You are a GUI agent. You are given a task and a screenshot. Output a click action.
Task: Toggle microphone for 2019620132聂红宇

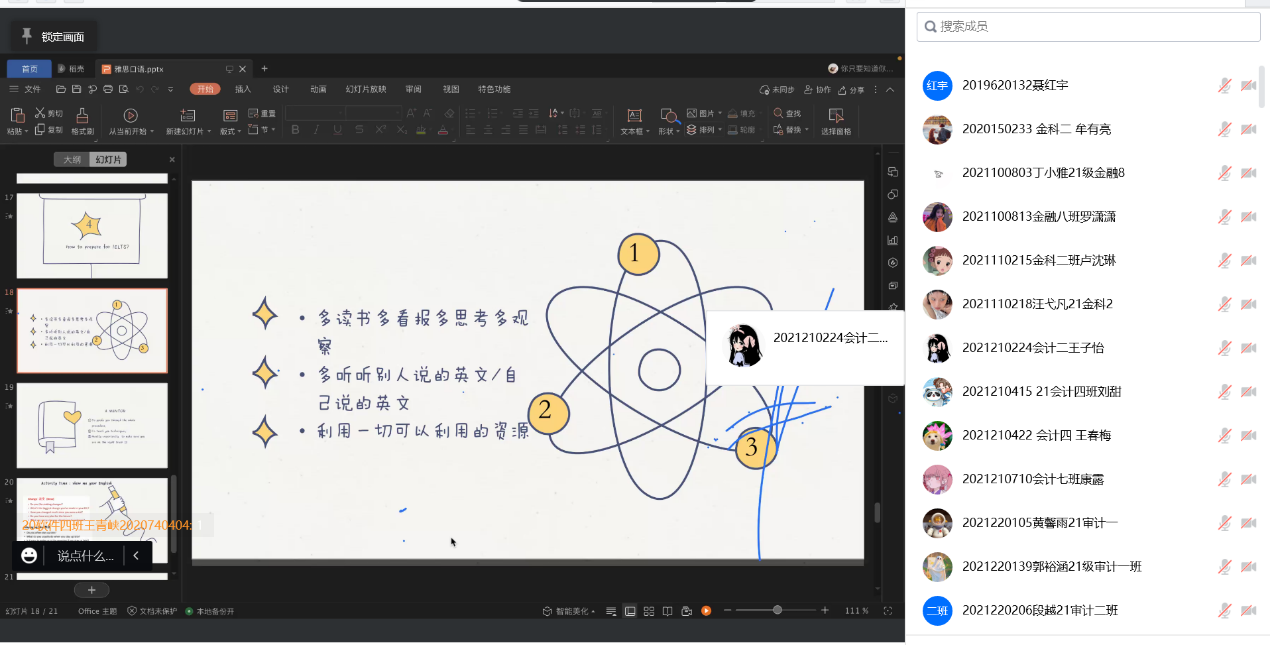(1224, 86)
